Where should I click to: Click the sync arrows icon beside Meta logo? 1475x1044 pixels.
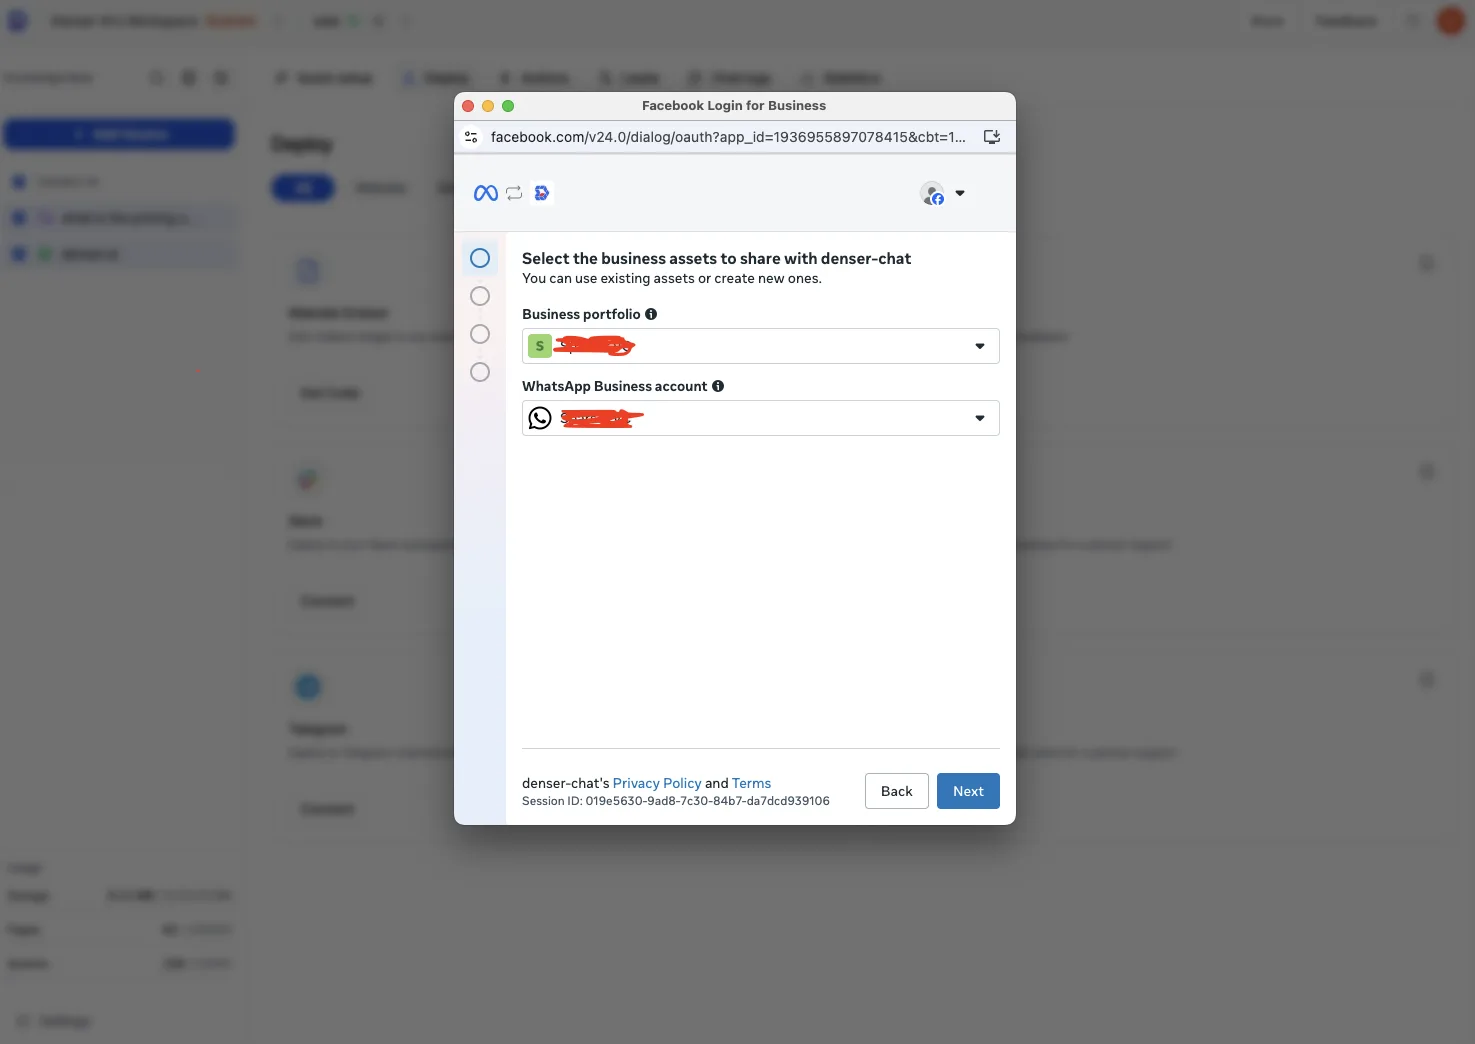514,193
